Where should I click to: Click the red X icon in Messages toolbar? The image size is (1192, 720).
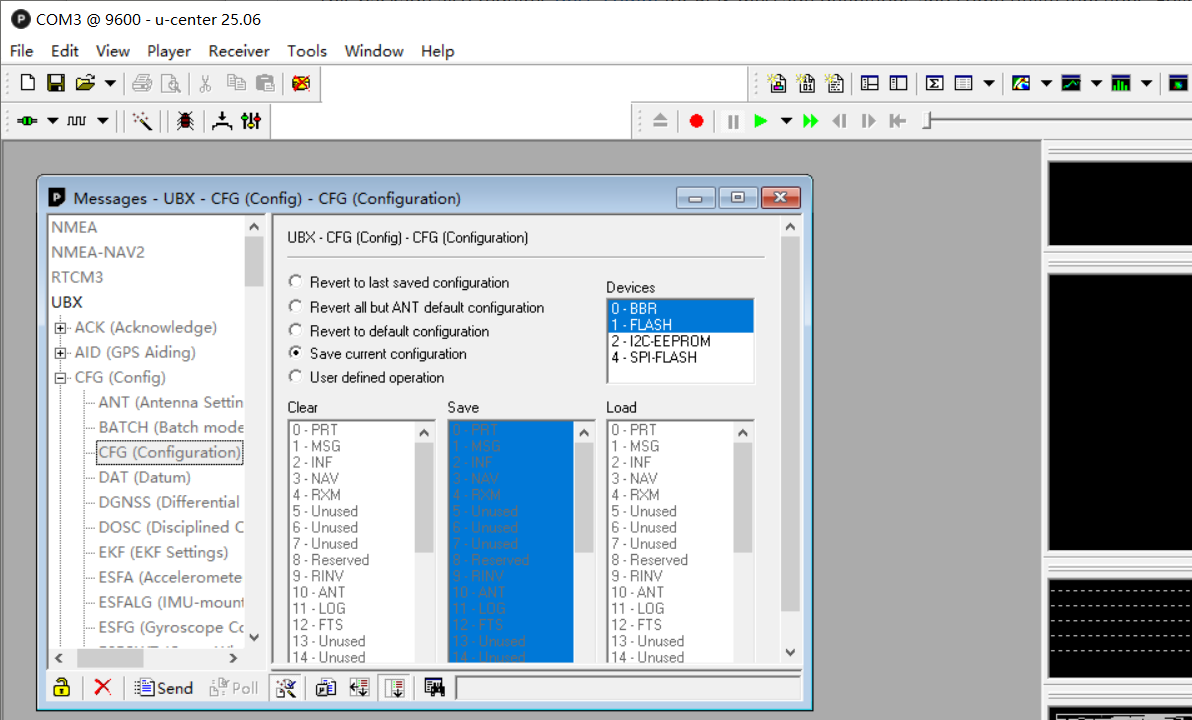pyautogui.click(x=103, y=687)
